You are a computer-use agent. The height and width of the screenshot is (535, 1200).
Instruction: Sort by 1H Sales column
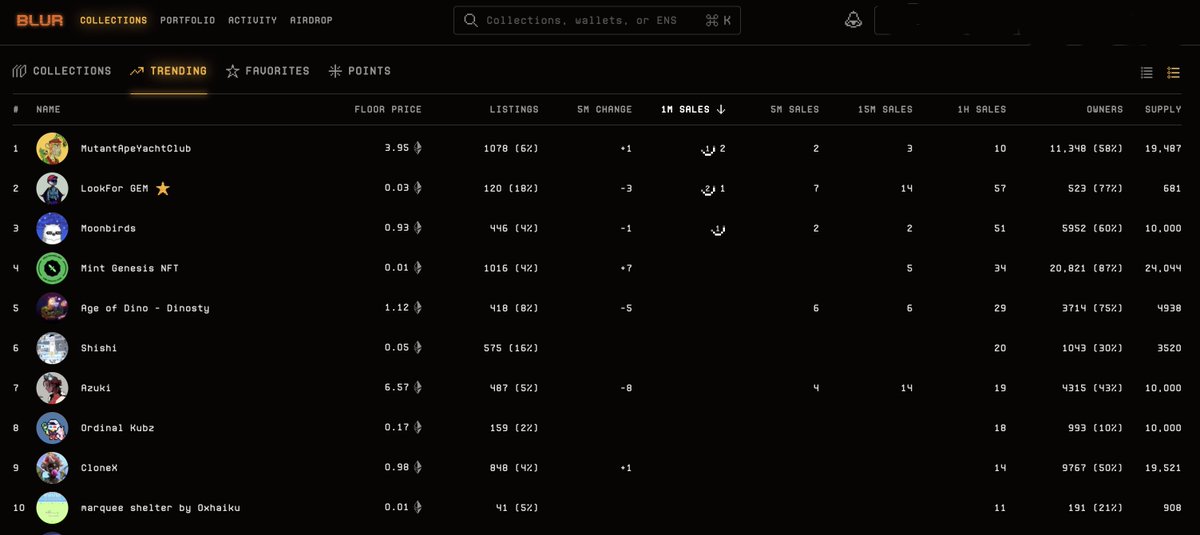(982, 109)
